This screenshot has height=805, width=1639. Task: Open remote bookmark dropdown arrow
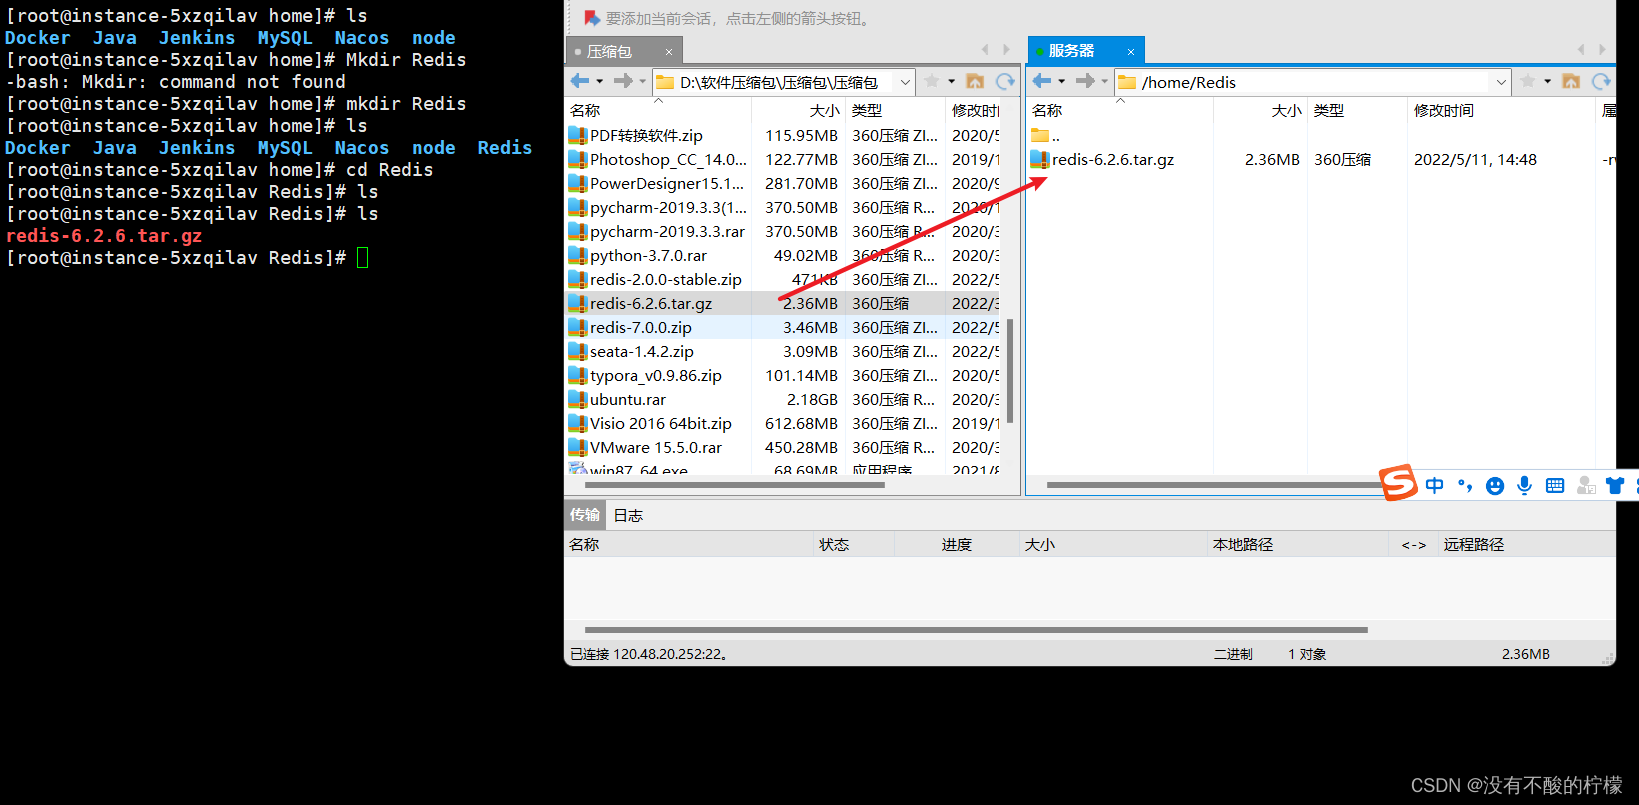(1547, 82)
